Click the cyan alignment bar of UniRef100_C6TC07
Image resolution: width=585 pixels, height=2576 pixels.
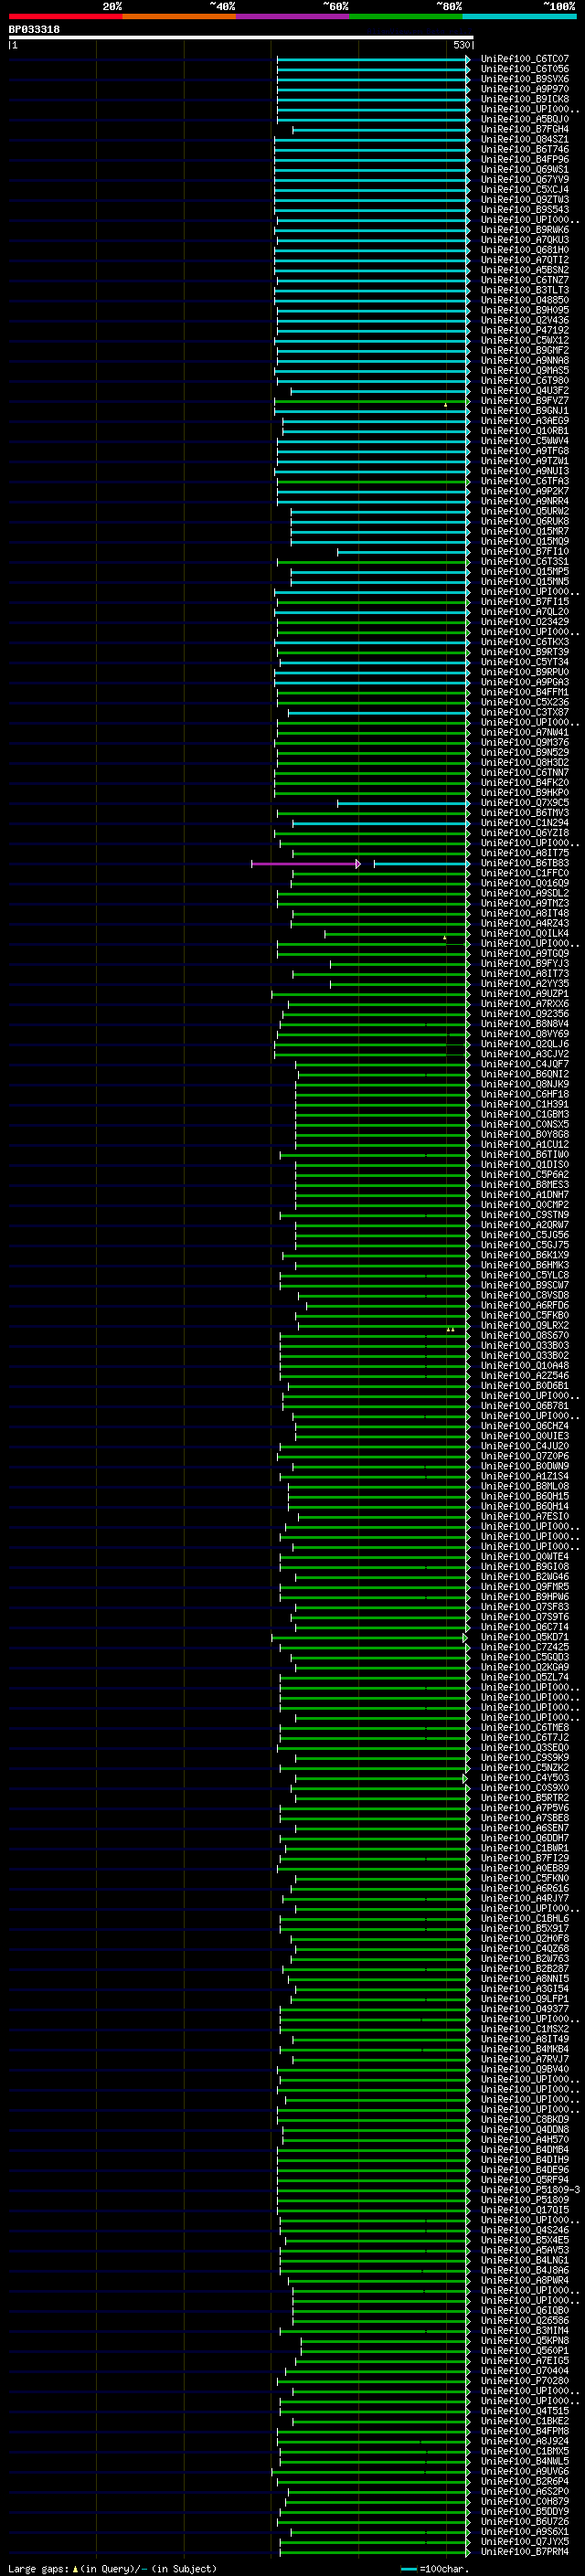[373, 59]
